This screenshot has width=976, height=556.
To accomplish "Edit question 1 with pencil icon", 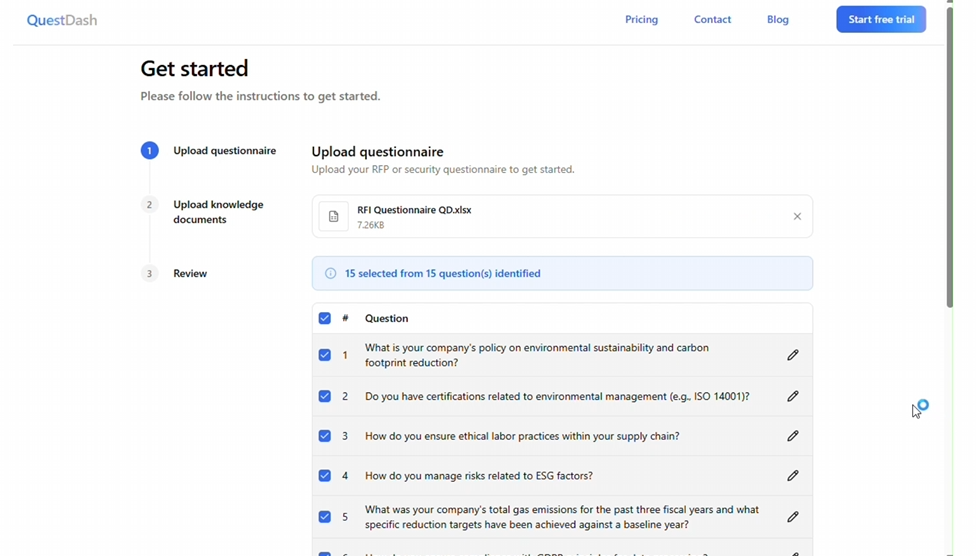I will click(792, 355).
